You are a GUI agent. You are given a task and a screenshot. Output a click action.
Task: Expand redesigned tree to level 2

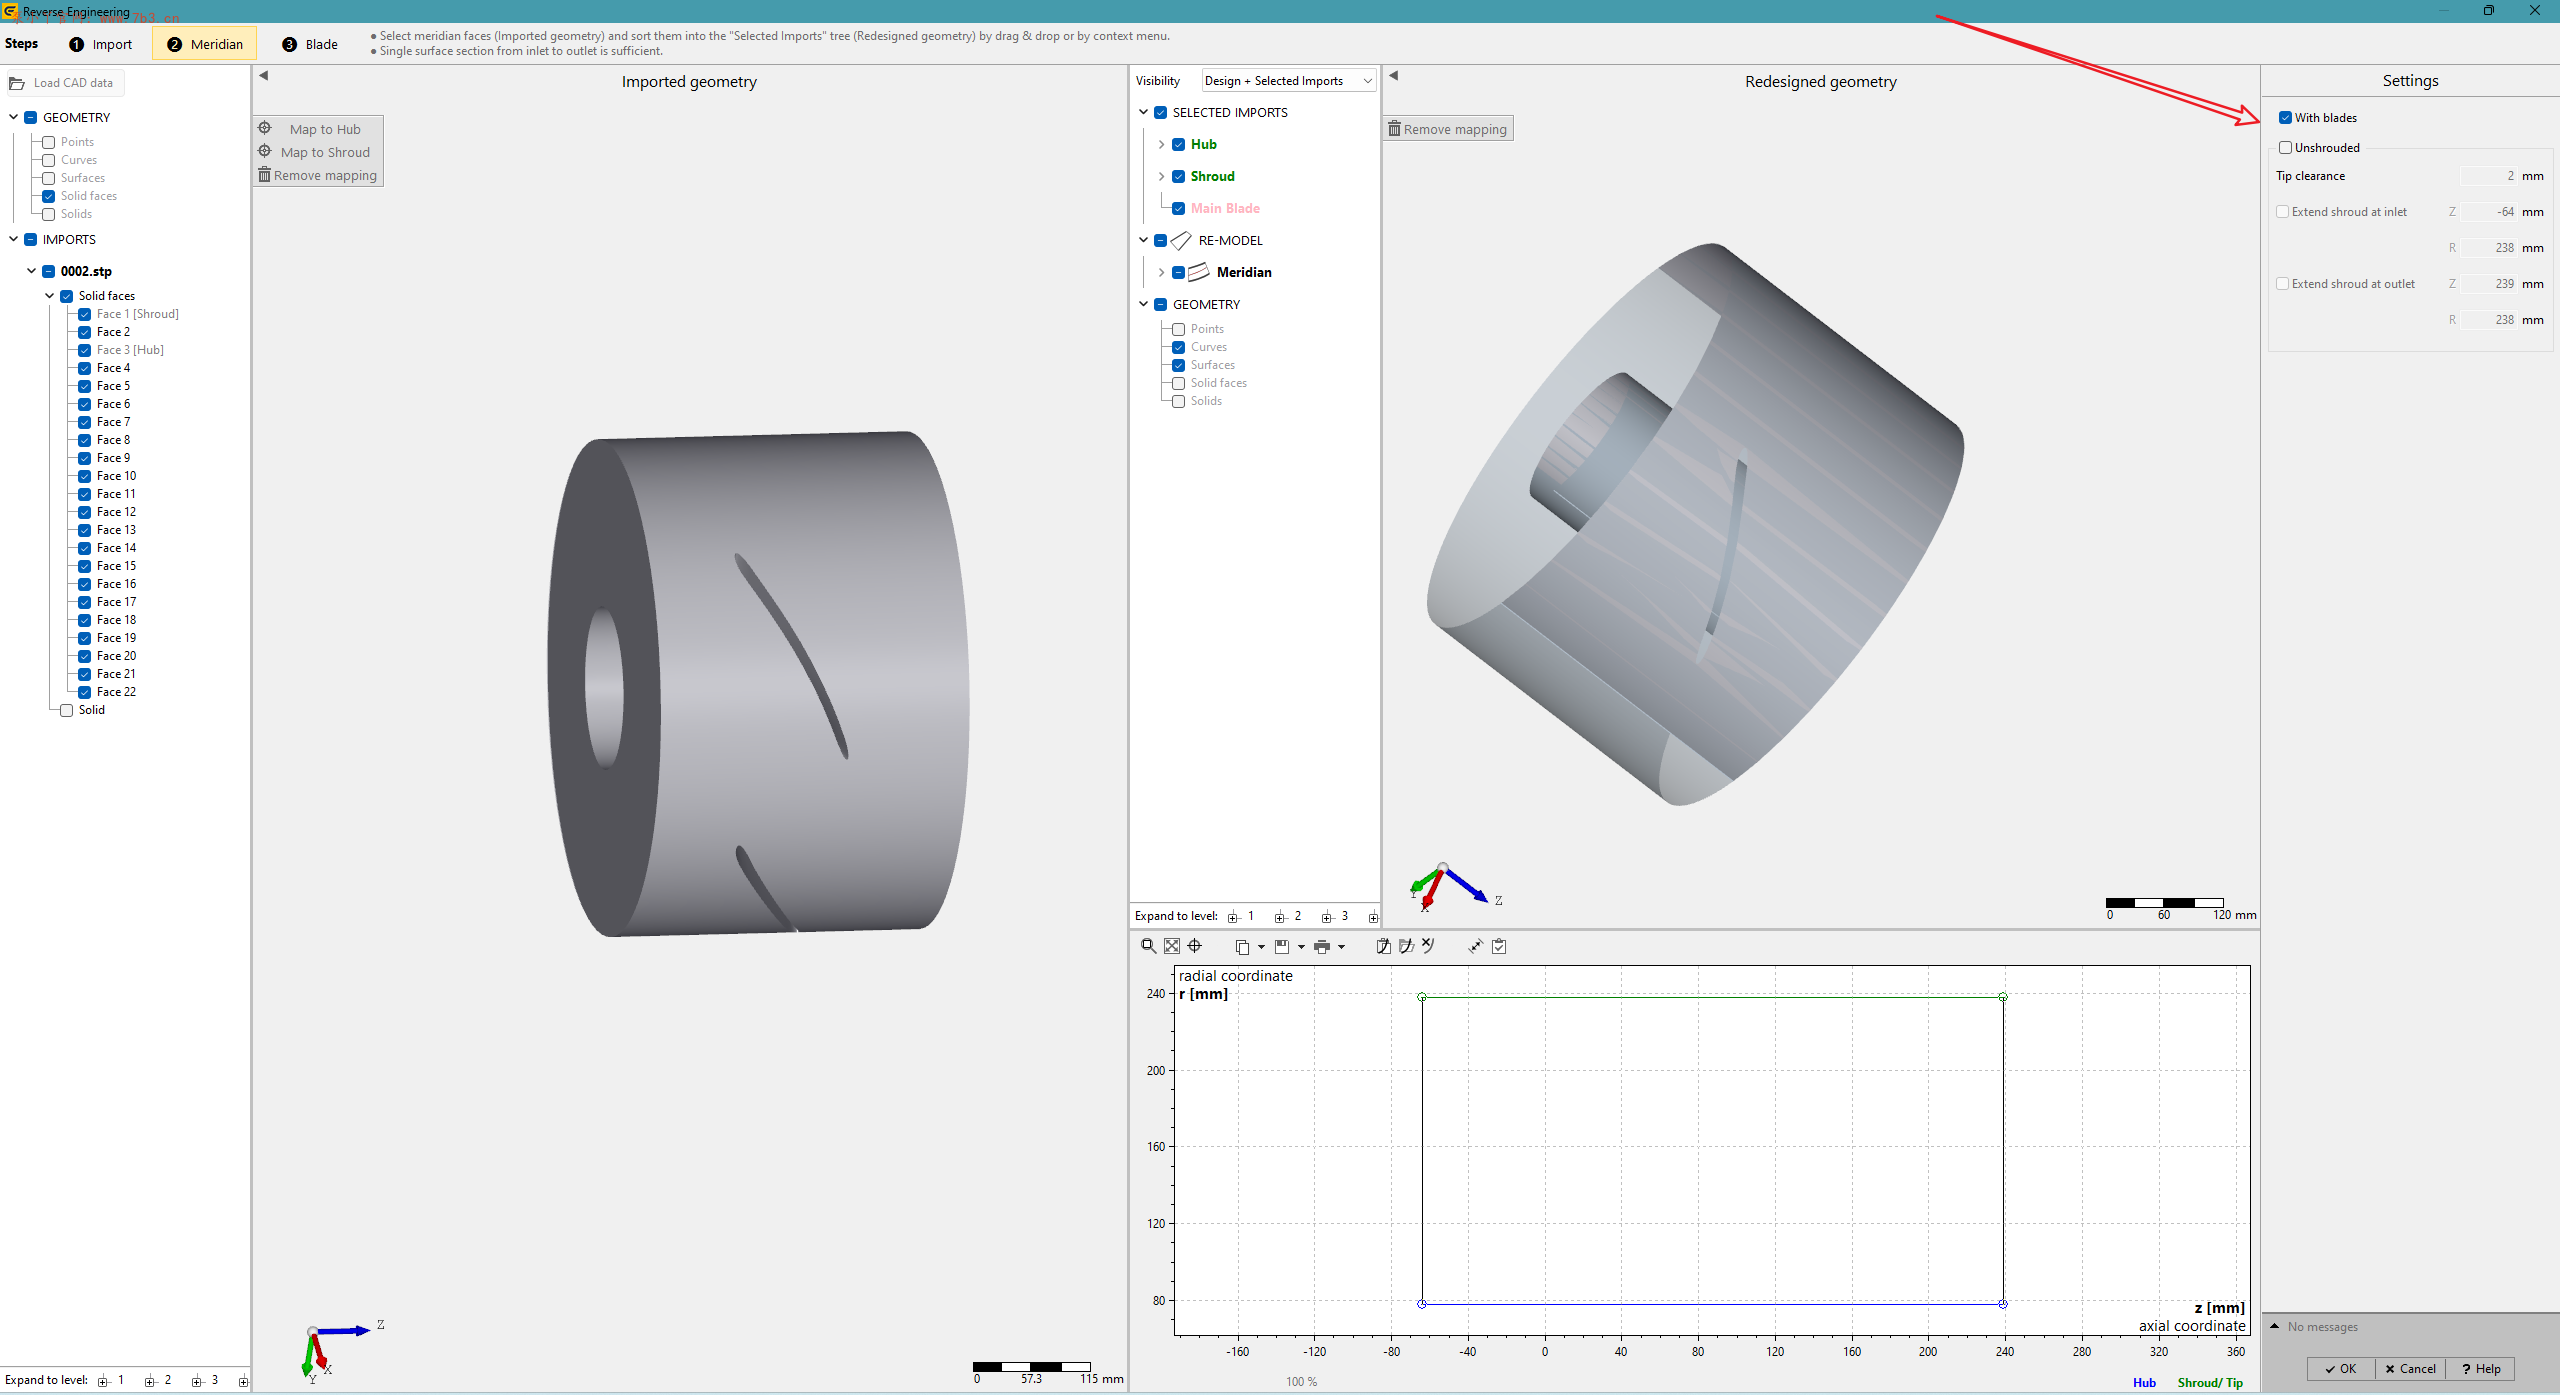[1288, 916]
